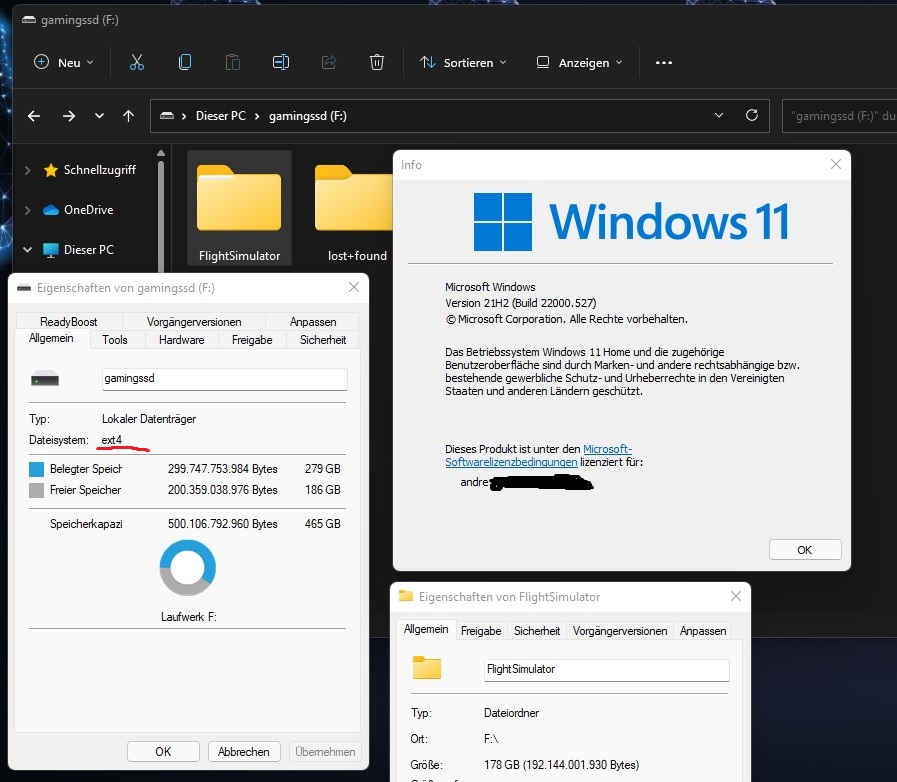Expand address bar history dropdown
The image size is (897, 782).
coord(719,116)
